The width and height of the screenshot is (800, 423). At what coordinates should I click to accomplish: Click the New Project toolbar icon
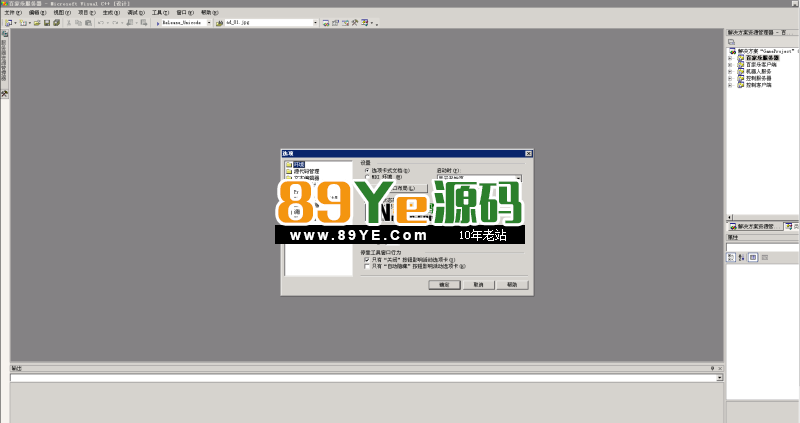click(x=8, y=23)
